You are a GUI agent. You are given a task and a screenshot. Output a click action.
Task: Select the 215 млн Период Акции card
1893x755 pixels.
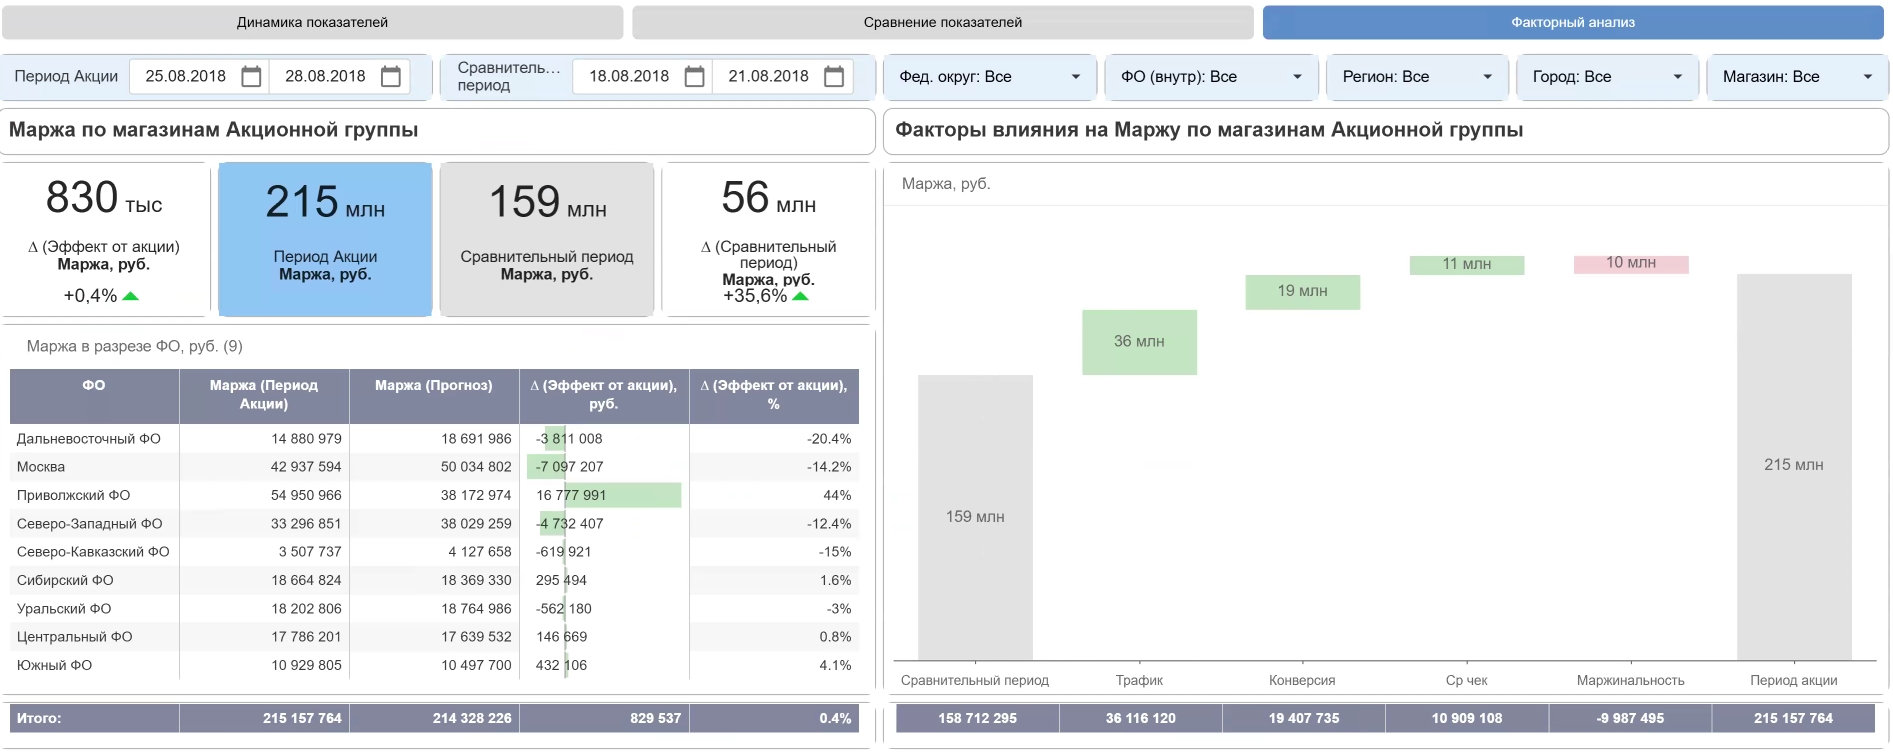(325, 239)
